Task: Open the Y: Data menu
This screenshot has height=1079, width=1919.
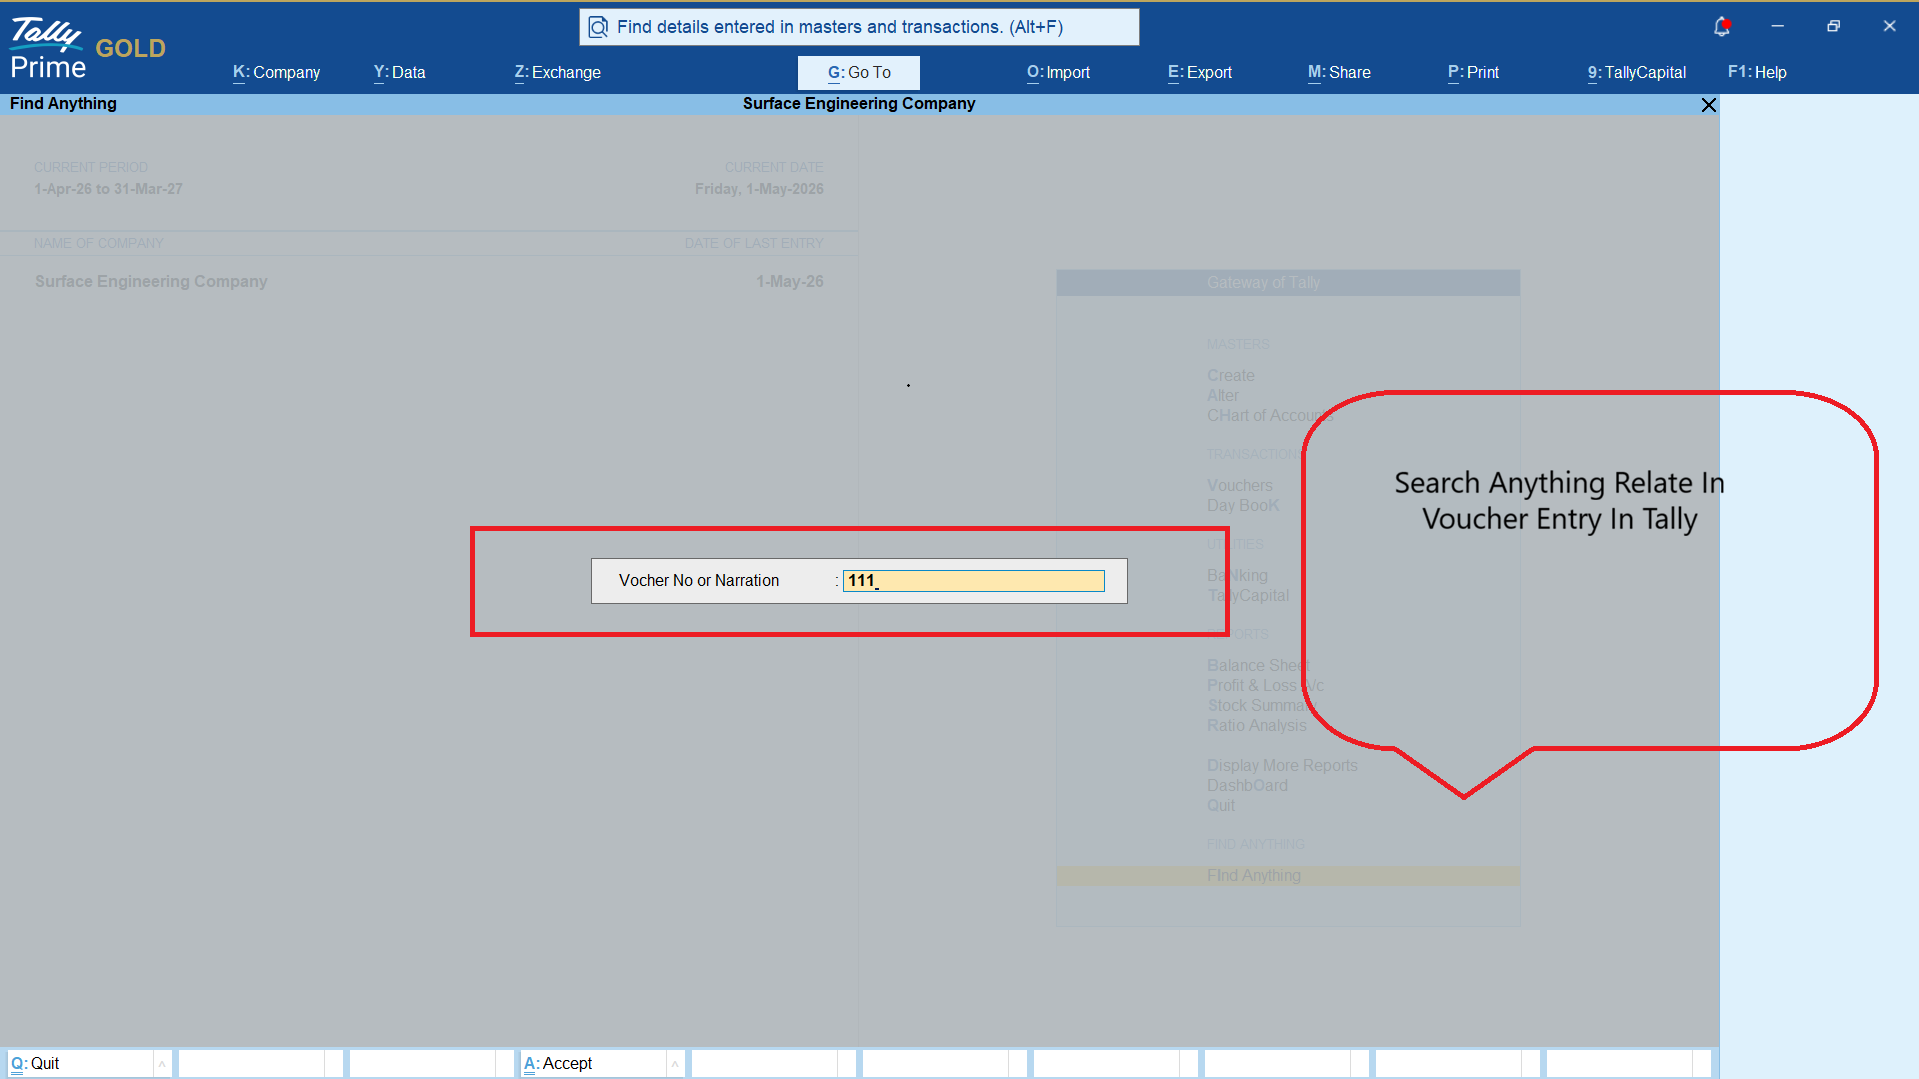Action: tap(399, 72)
